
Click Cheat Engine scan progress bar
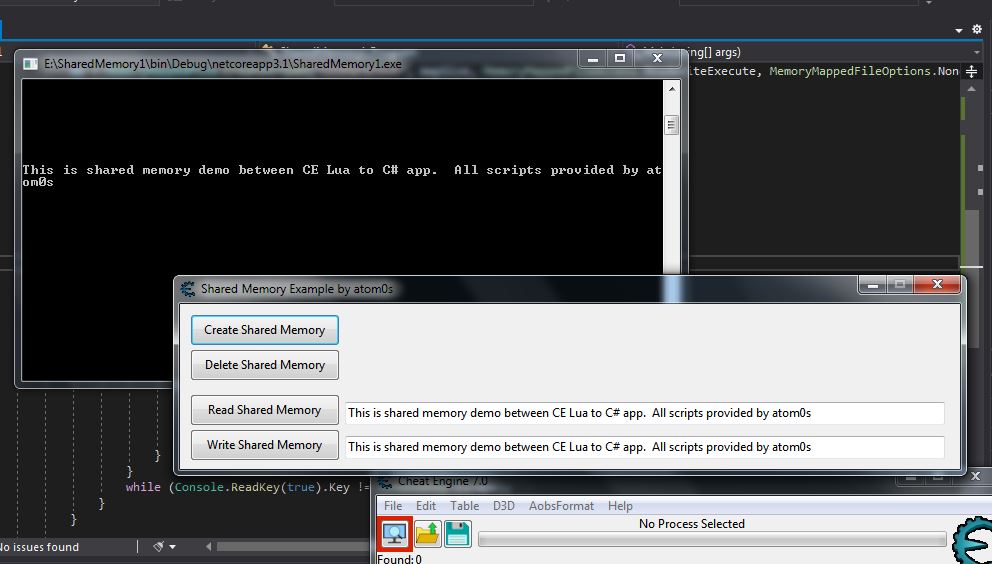[x=712, y=539]
